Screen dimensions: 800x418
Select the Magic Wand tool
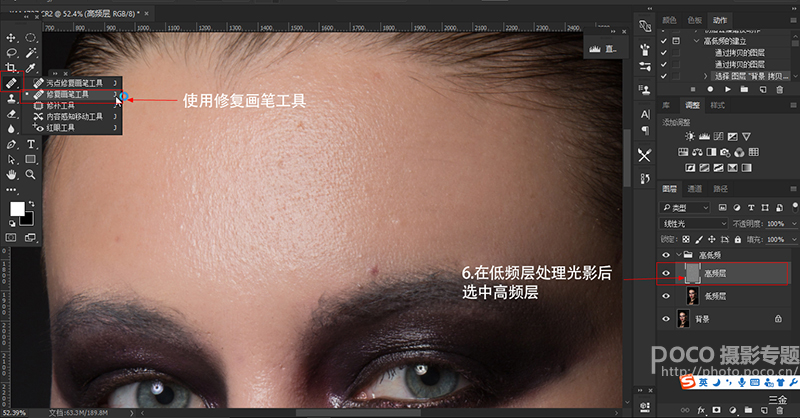pyautogui.click(x=31, y=53)
